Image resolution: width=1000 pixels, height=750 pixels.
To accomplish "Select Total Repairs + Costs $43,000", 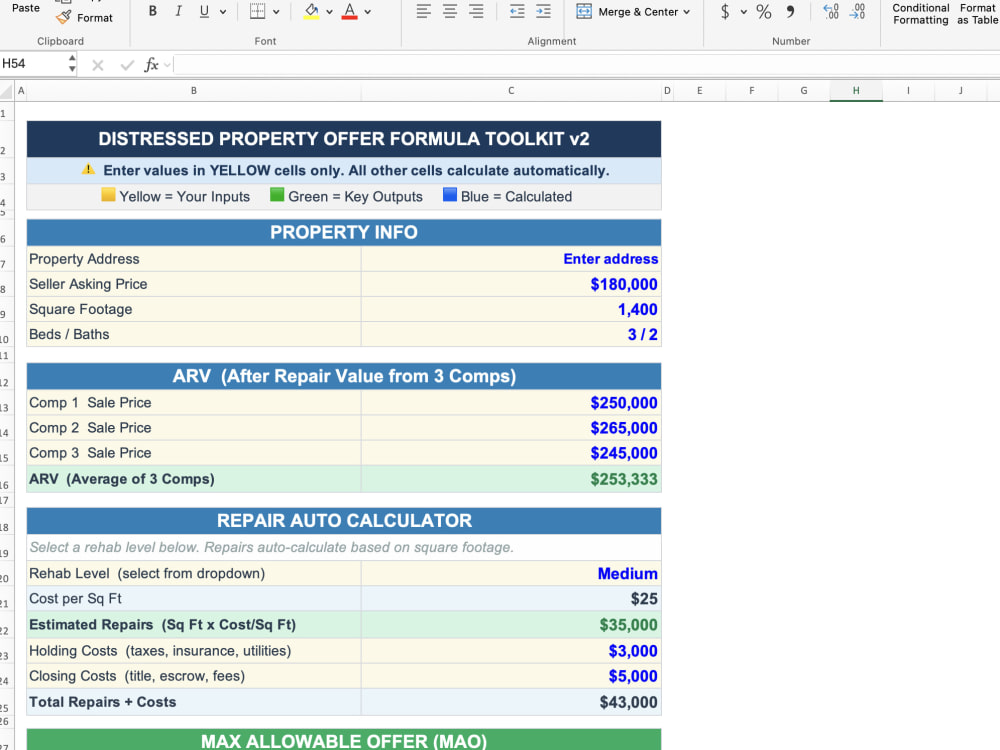I will tap(511, 702).
